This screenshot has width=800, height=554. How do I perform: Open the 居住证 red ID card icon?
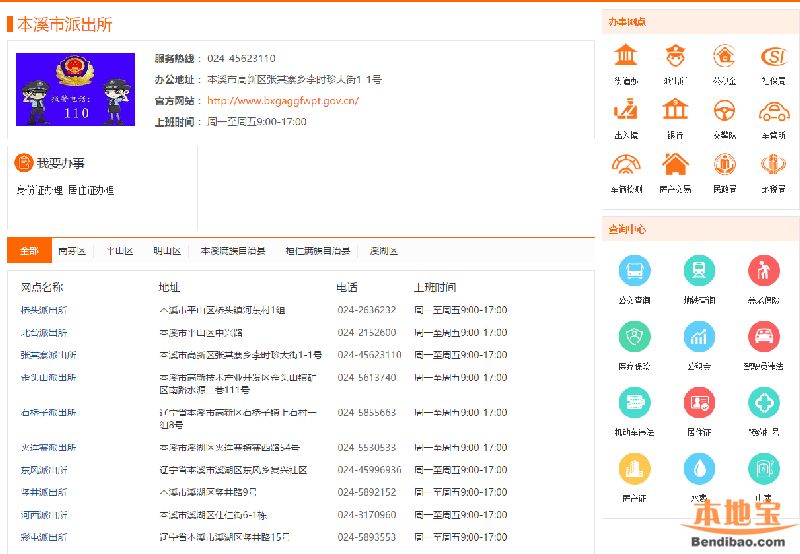(699, 403)
